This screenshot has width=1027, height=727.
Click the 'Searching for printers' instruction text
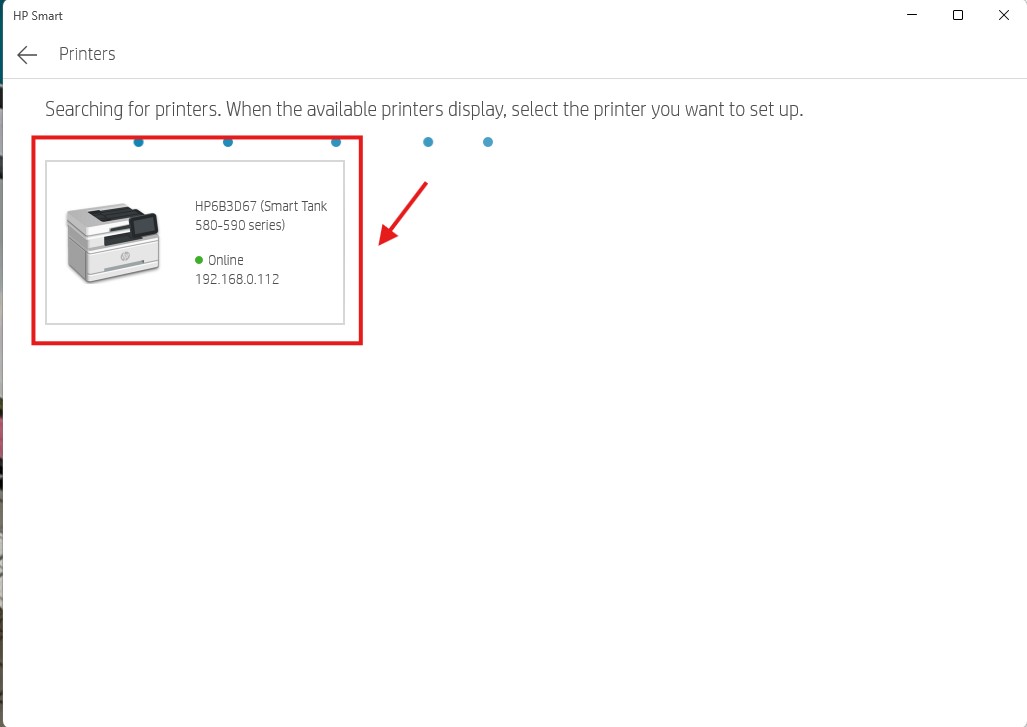424,109
